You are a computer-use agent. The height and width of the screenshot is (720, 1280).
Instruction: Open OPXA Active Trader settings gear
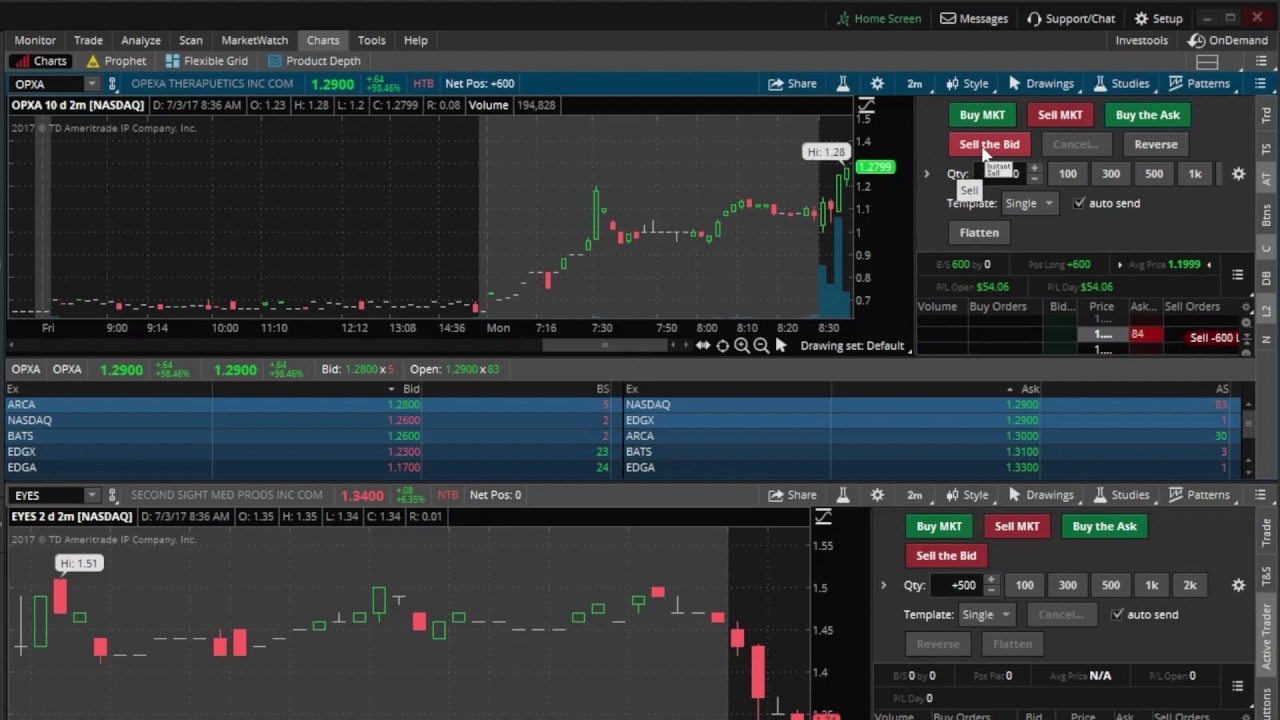pyautogui.click(x=1238, y=174)
